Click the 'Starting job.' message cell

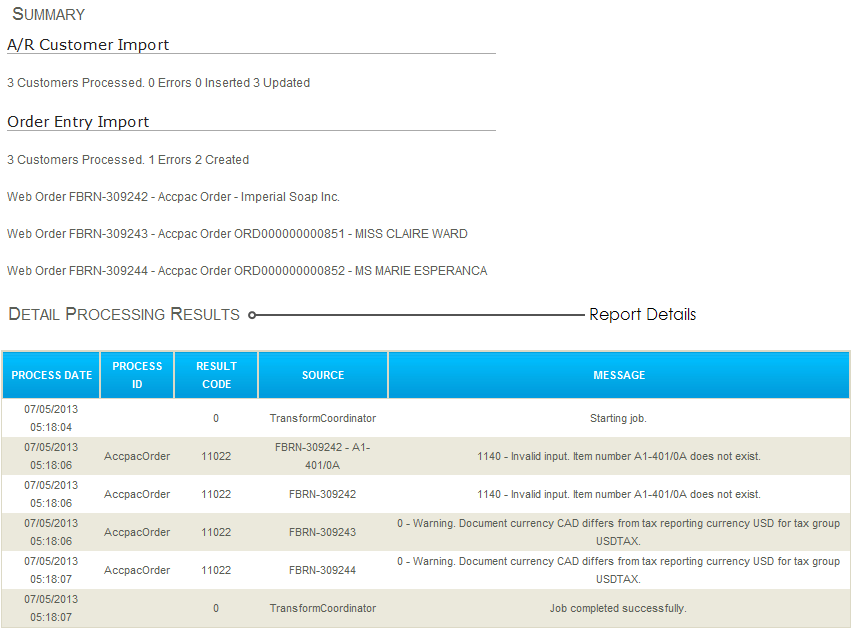[618, 418]
